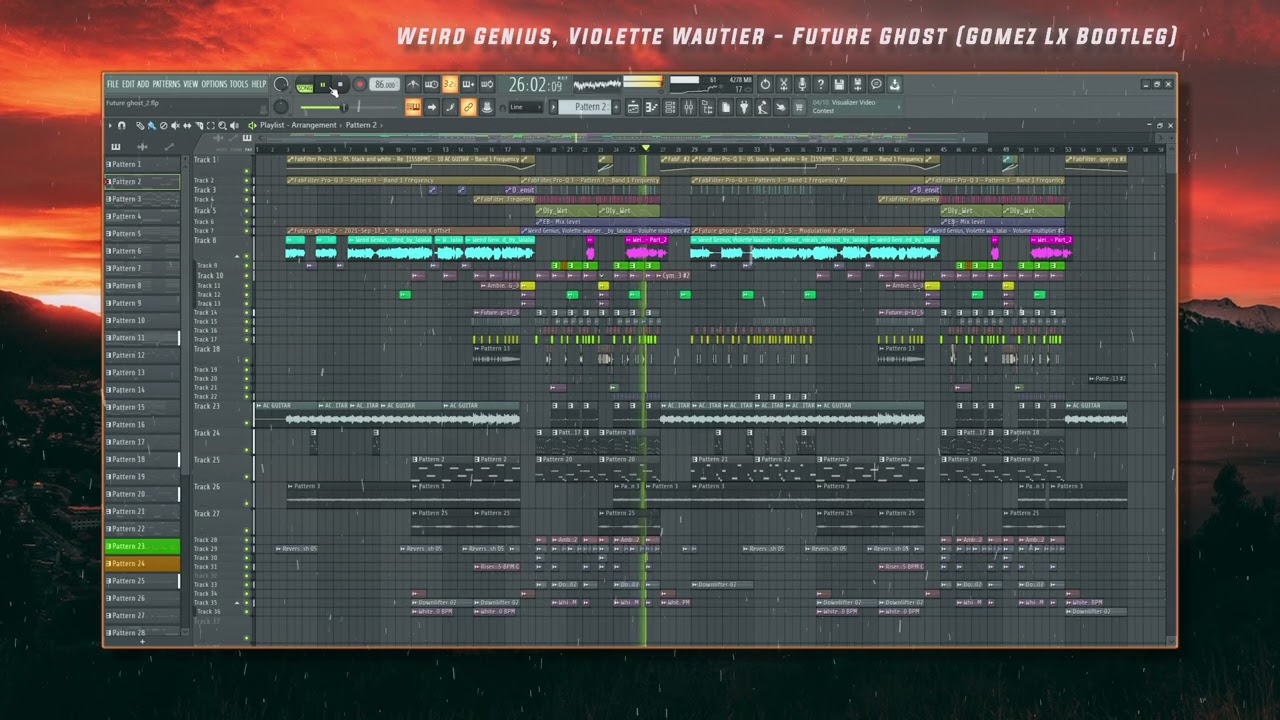1280x720 pixels.
Task: Mute Track 23 using its green LED
Action: click(246, 423)
